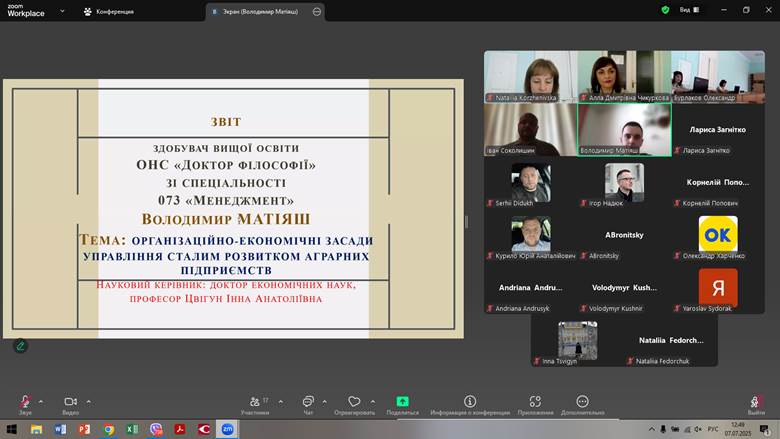Open the Участники participants panel
The height and width of the screenshot is (439, 780).
pyautogui.click(x=255, y=402)
